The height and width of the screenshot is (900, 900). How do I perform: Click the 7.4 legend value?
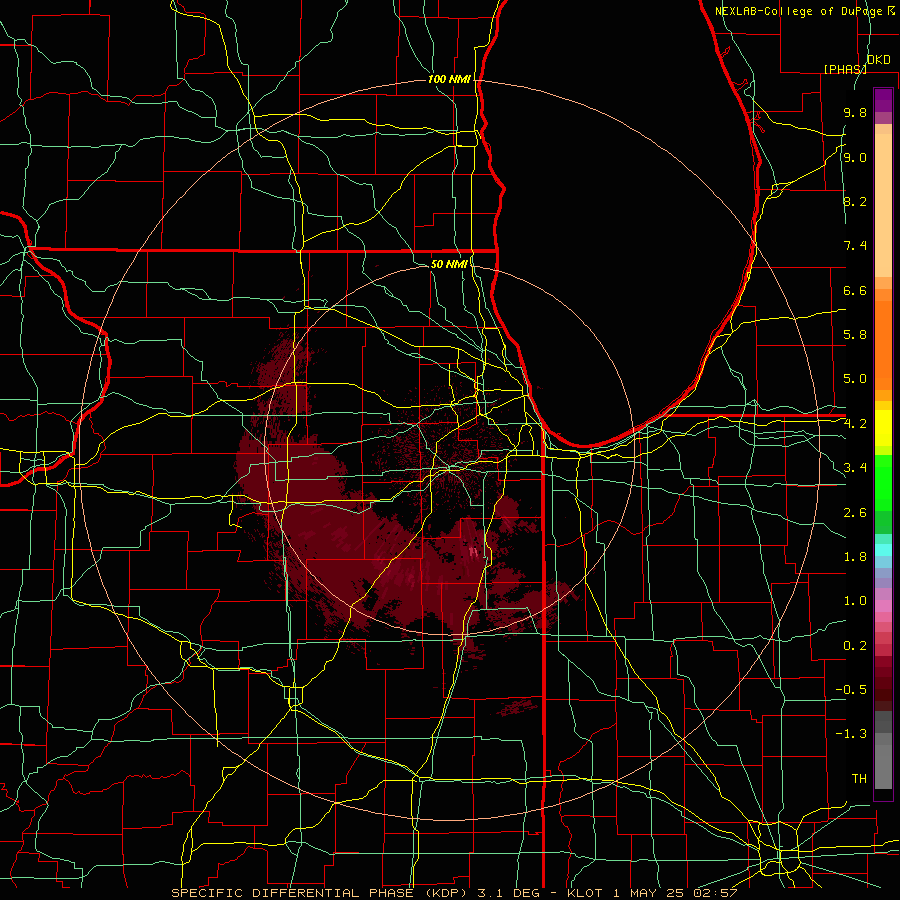[x=855, y=246]
